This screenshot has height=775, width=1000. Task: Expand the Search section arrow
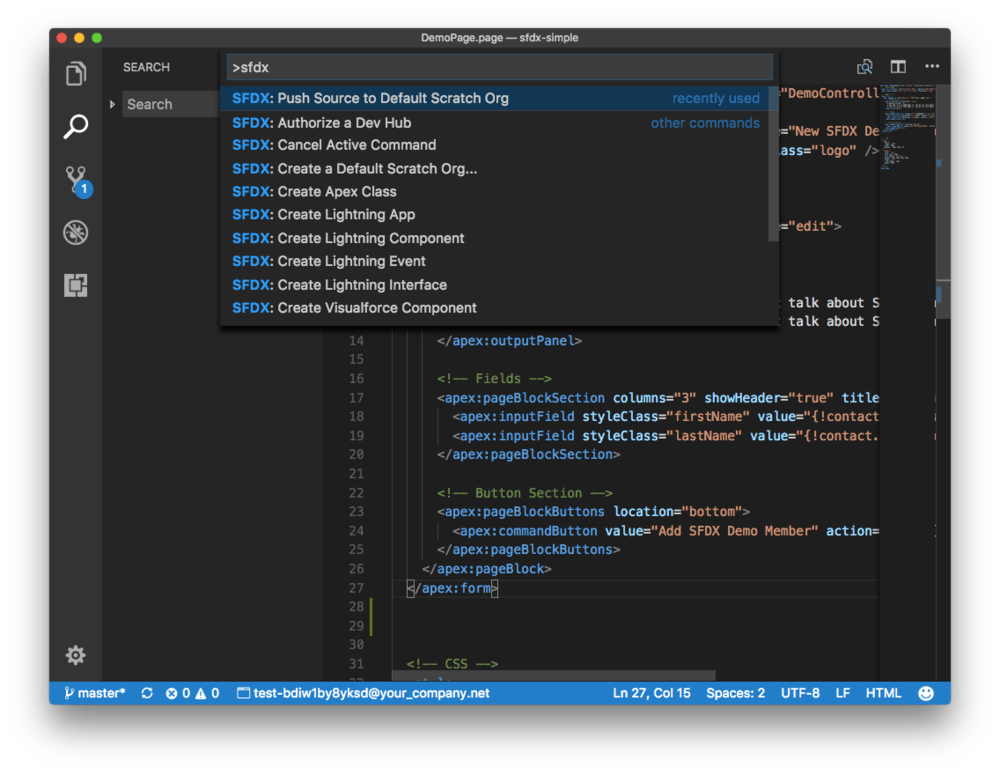tap(112, 104)
